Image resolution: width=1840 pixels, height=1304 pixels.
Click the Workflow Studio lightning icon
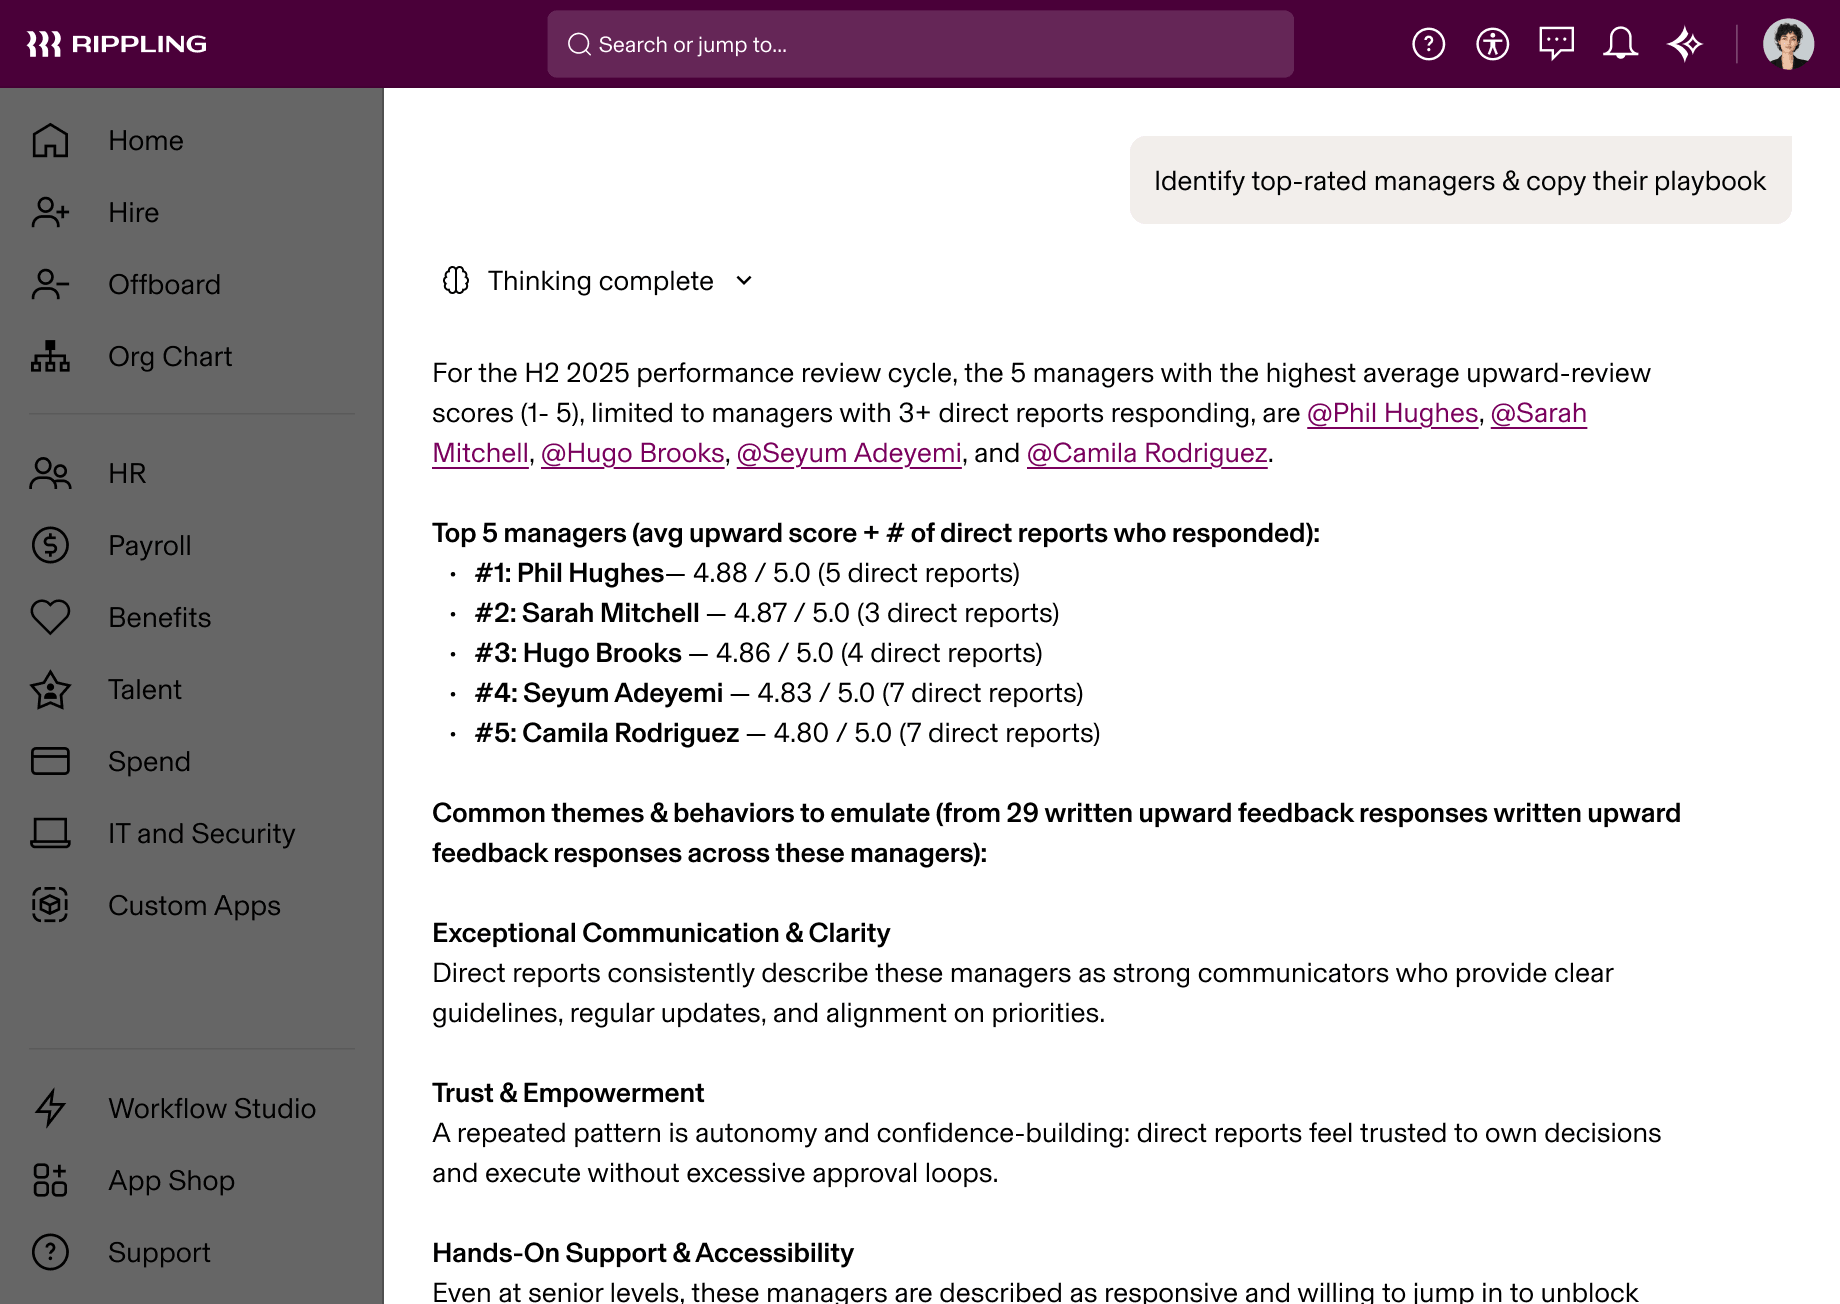[50, 1108]
